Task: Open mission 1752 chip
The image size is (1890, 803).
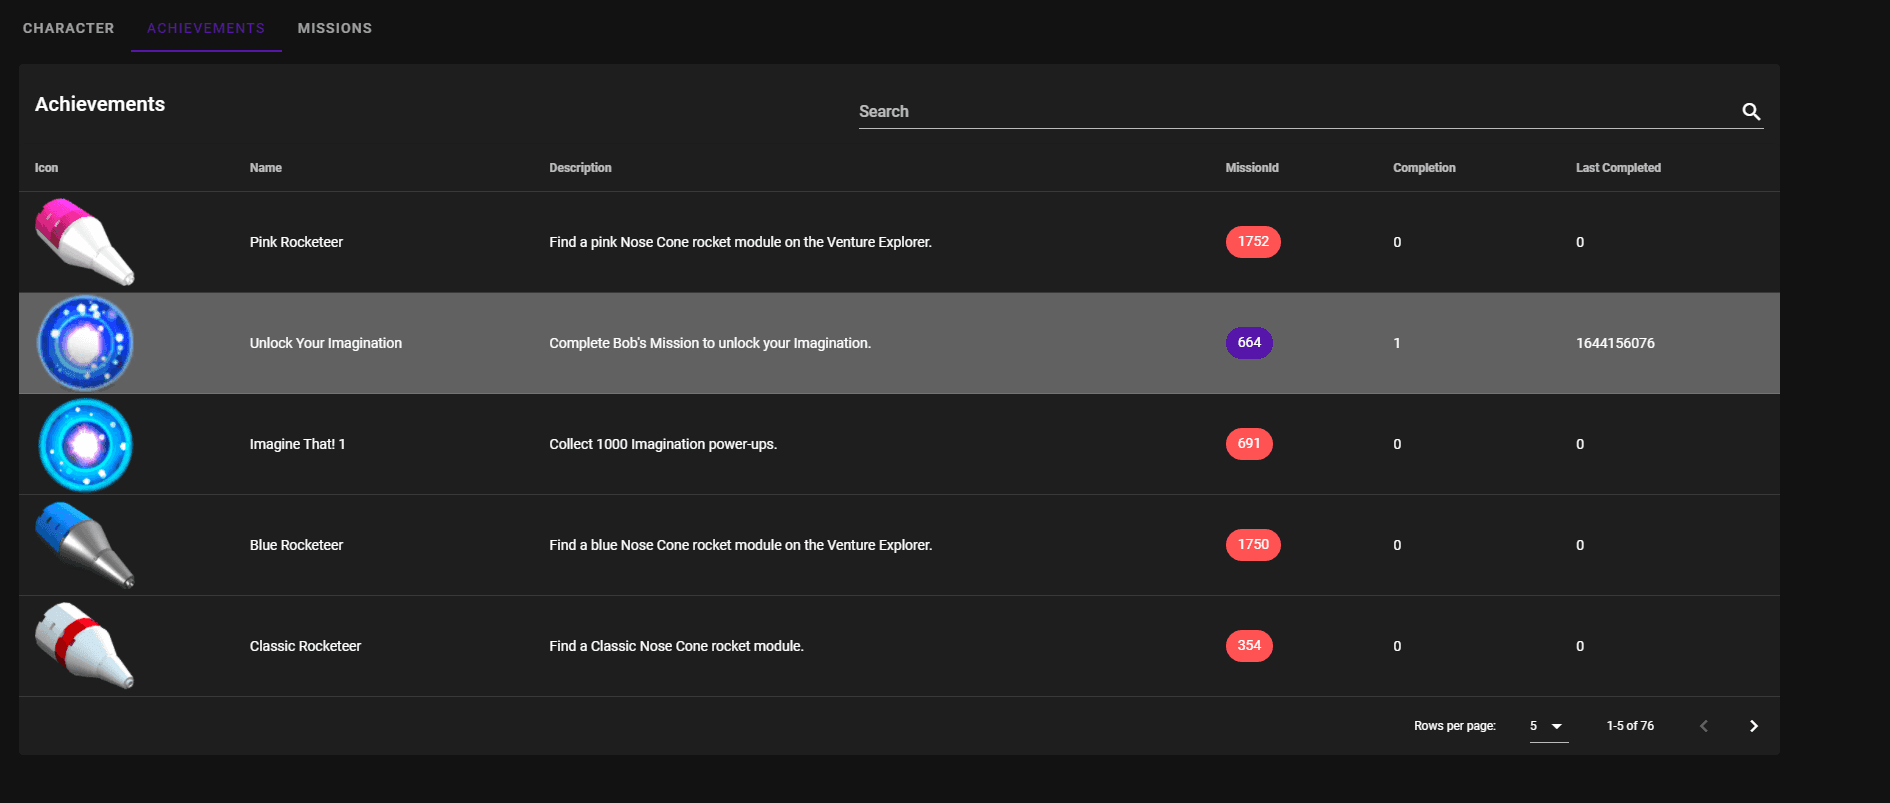Action: 1253,242
